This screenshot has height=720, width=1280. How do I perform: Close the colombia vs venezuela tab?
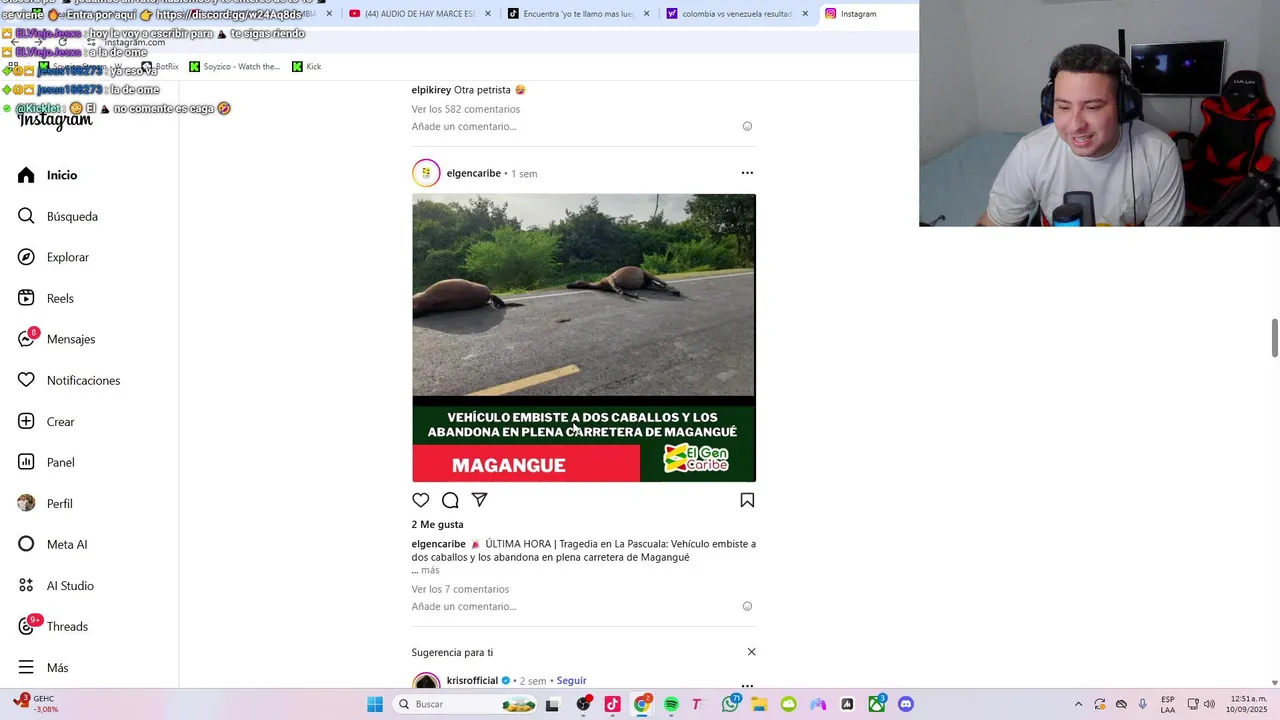pos(805,14)
